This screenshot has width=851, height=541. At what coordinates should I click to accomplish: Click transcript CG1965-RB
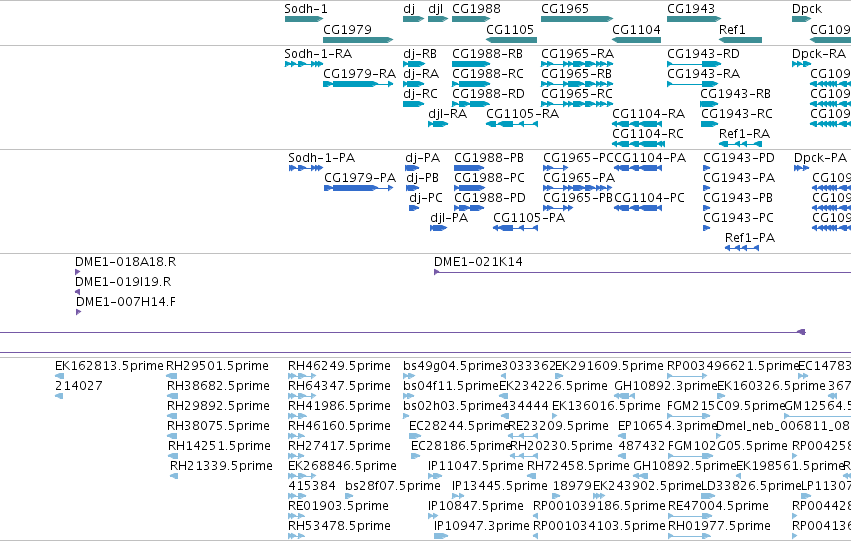[577, 84]
